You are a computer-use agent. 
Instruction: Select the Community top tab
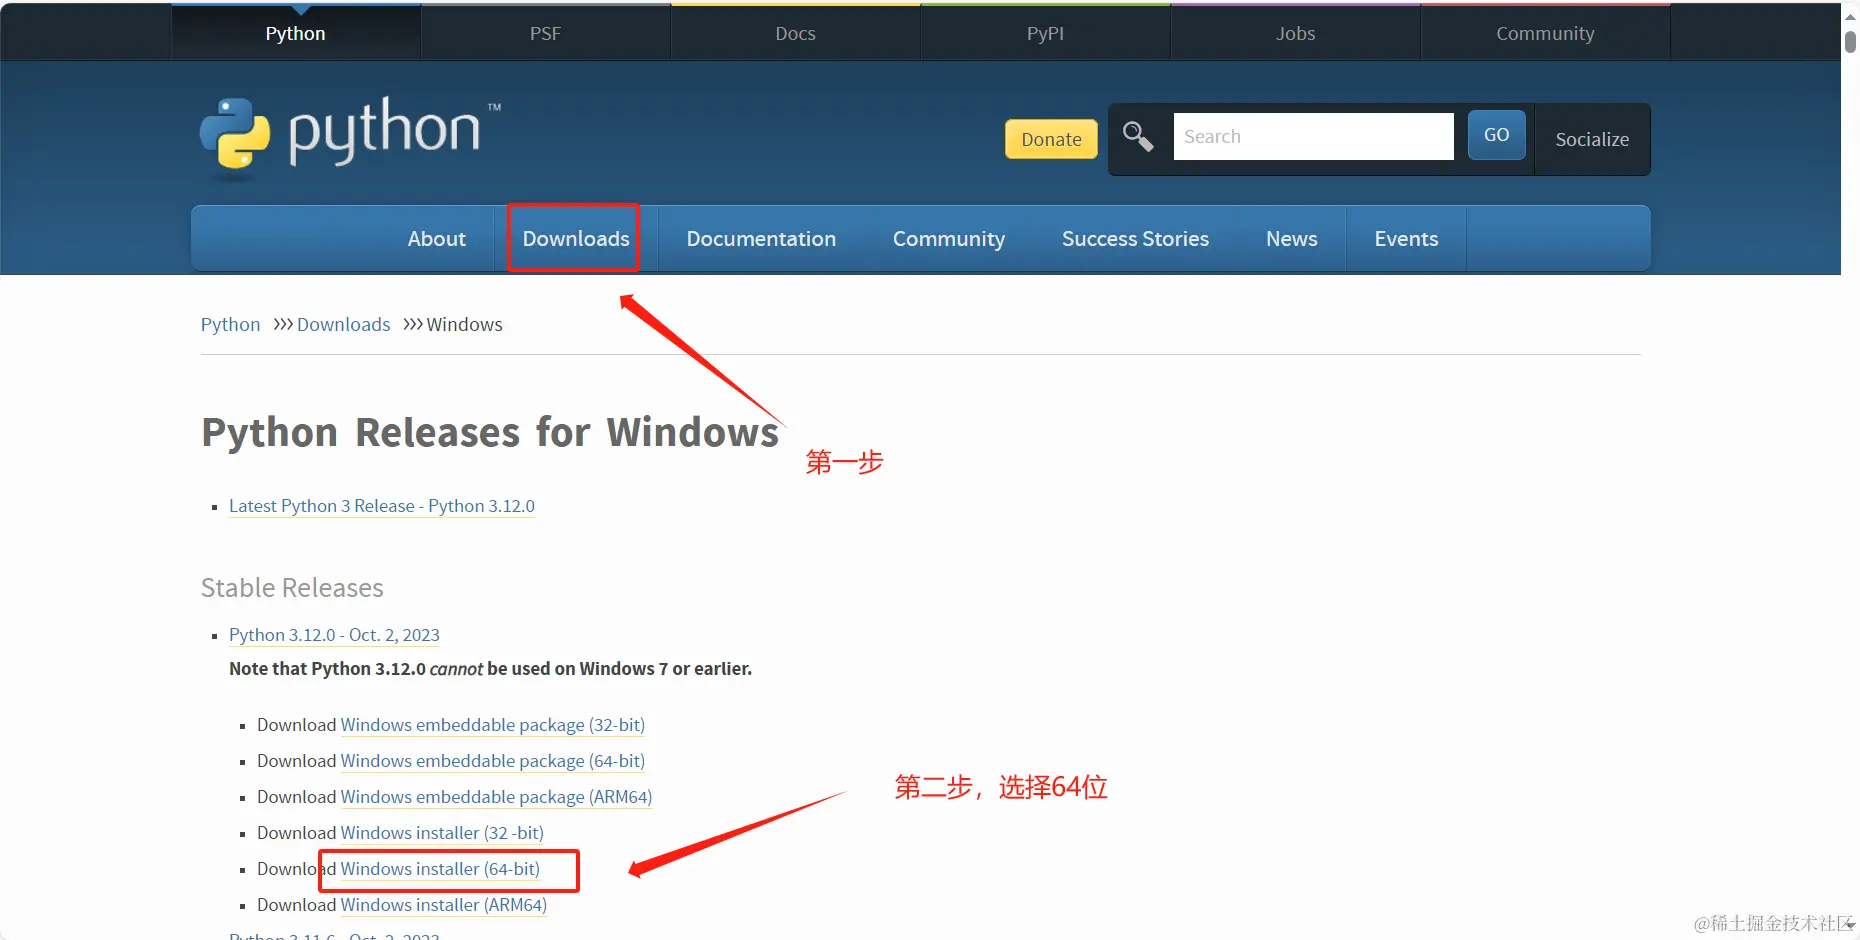click(x=1546, y=33)
